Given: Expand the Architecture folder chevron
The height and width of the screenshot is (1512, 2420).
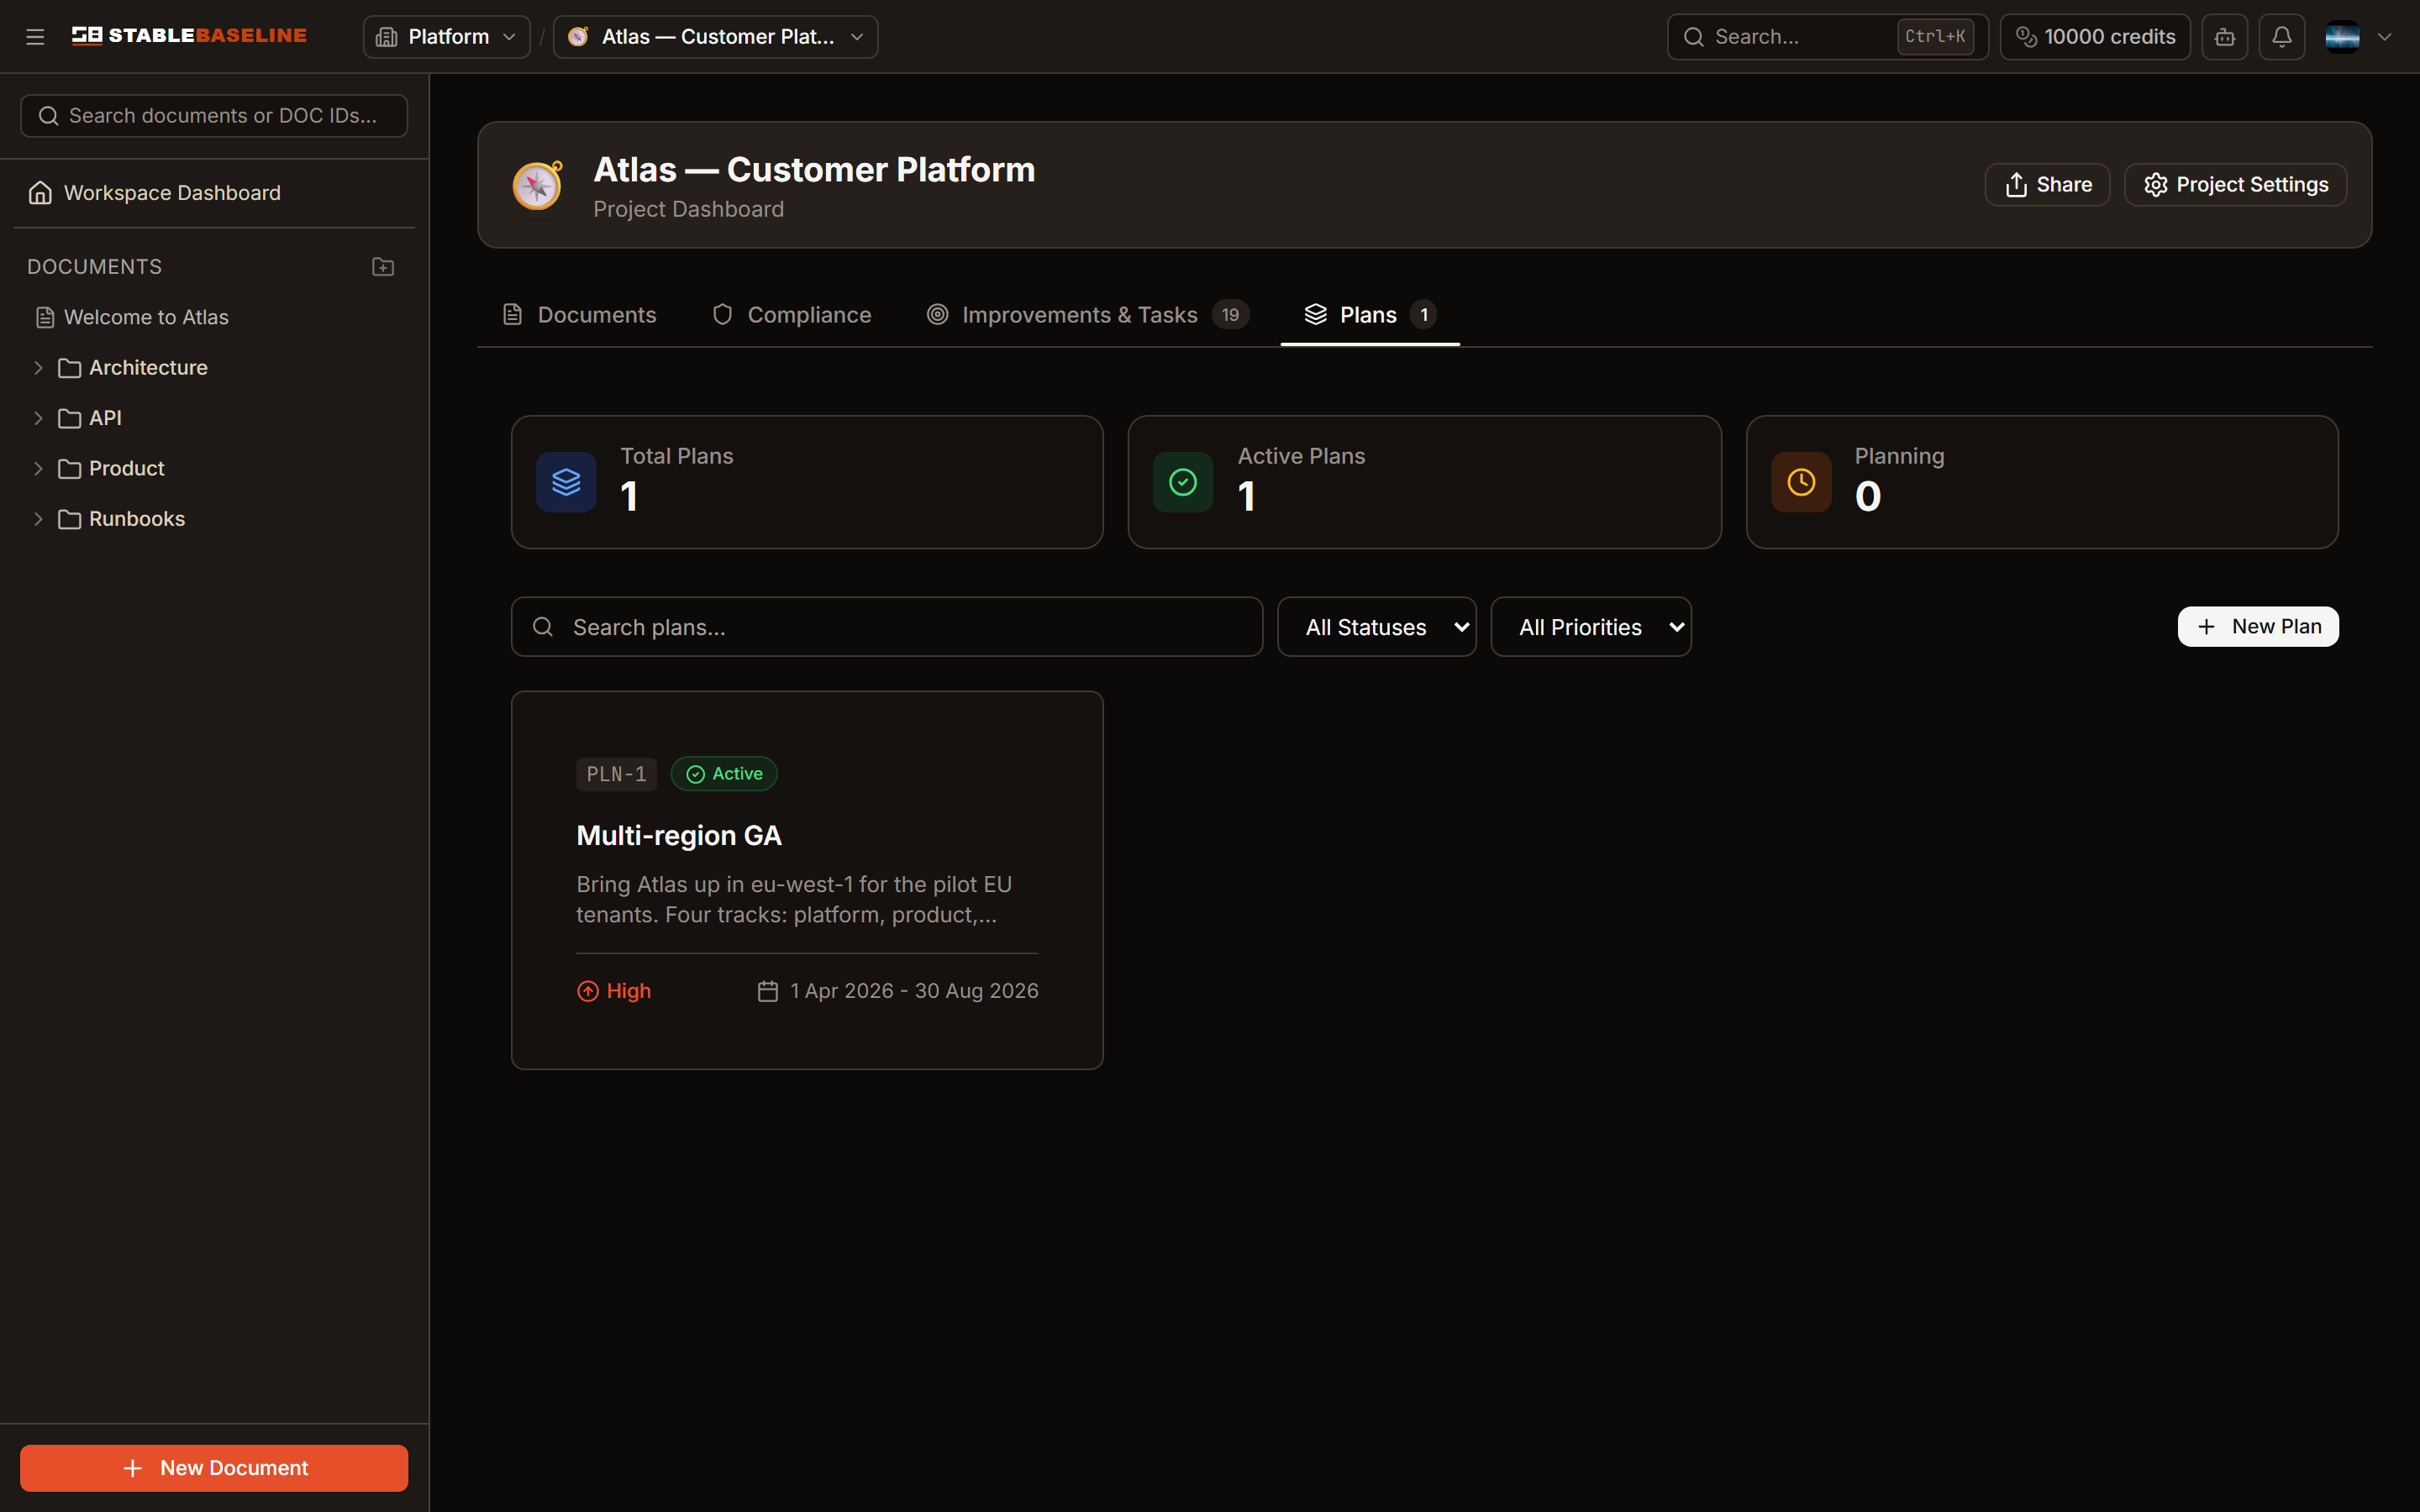Looking at the screenshot, I should (38, 368).
